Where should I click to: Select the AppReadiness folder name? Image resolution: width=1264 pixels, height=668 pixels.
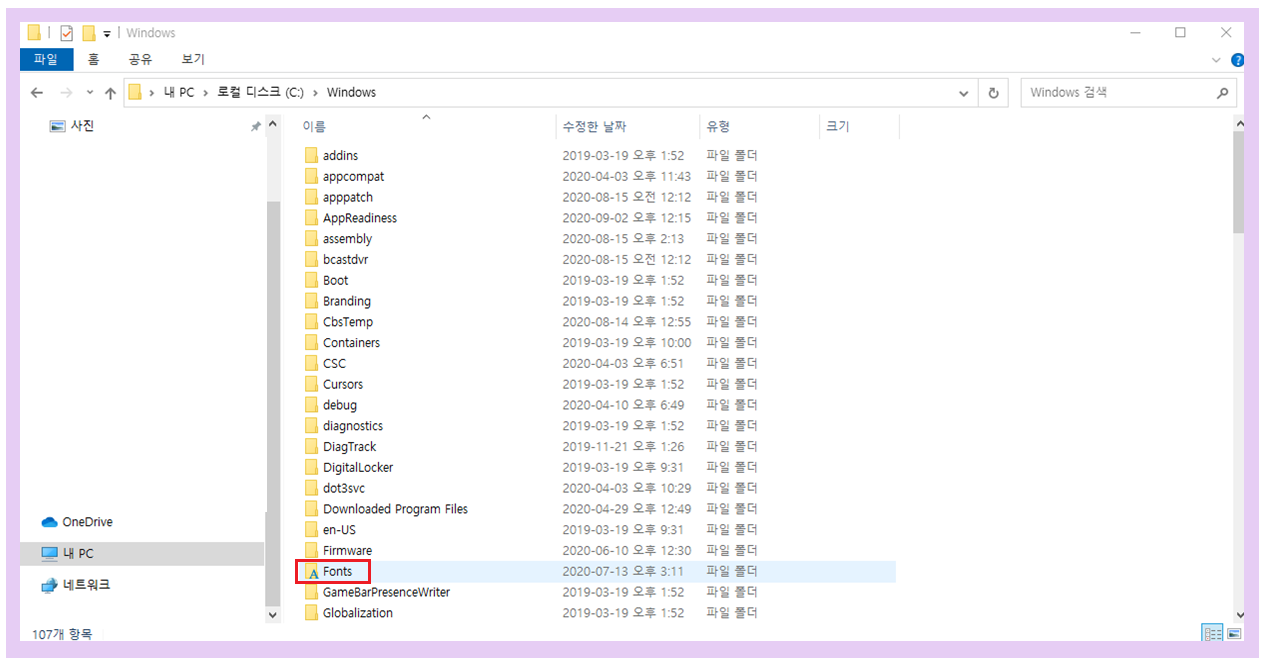click(x=360, y=218)
